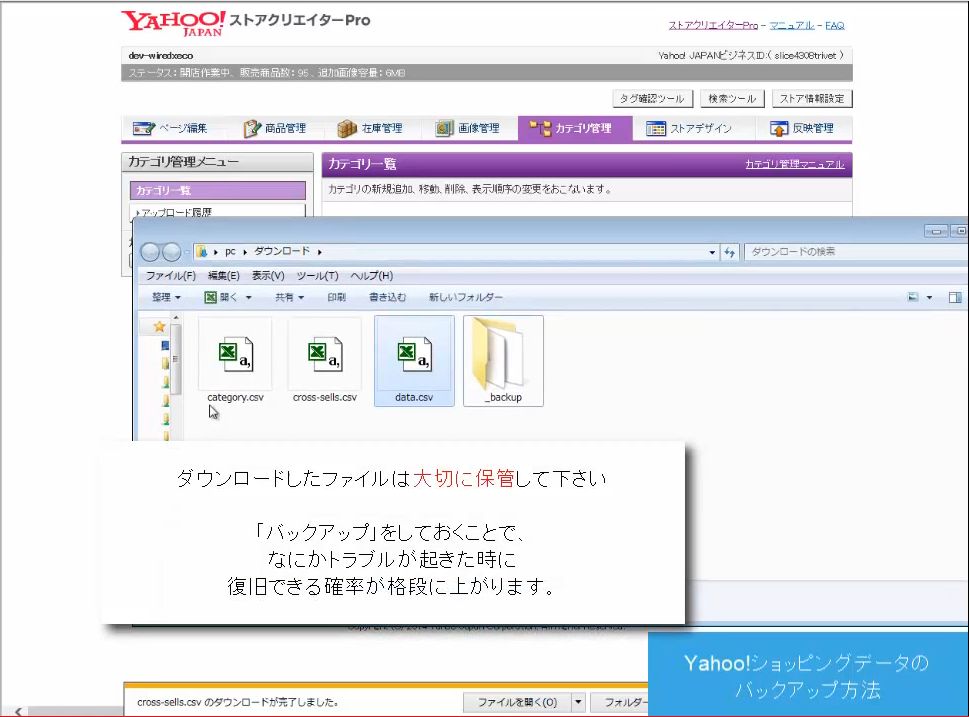969x717 pixels.
Task: Open the マニュアル link
Action: 792,25
